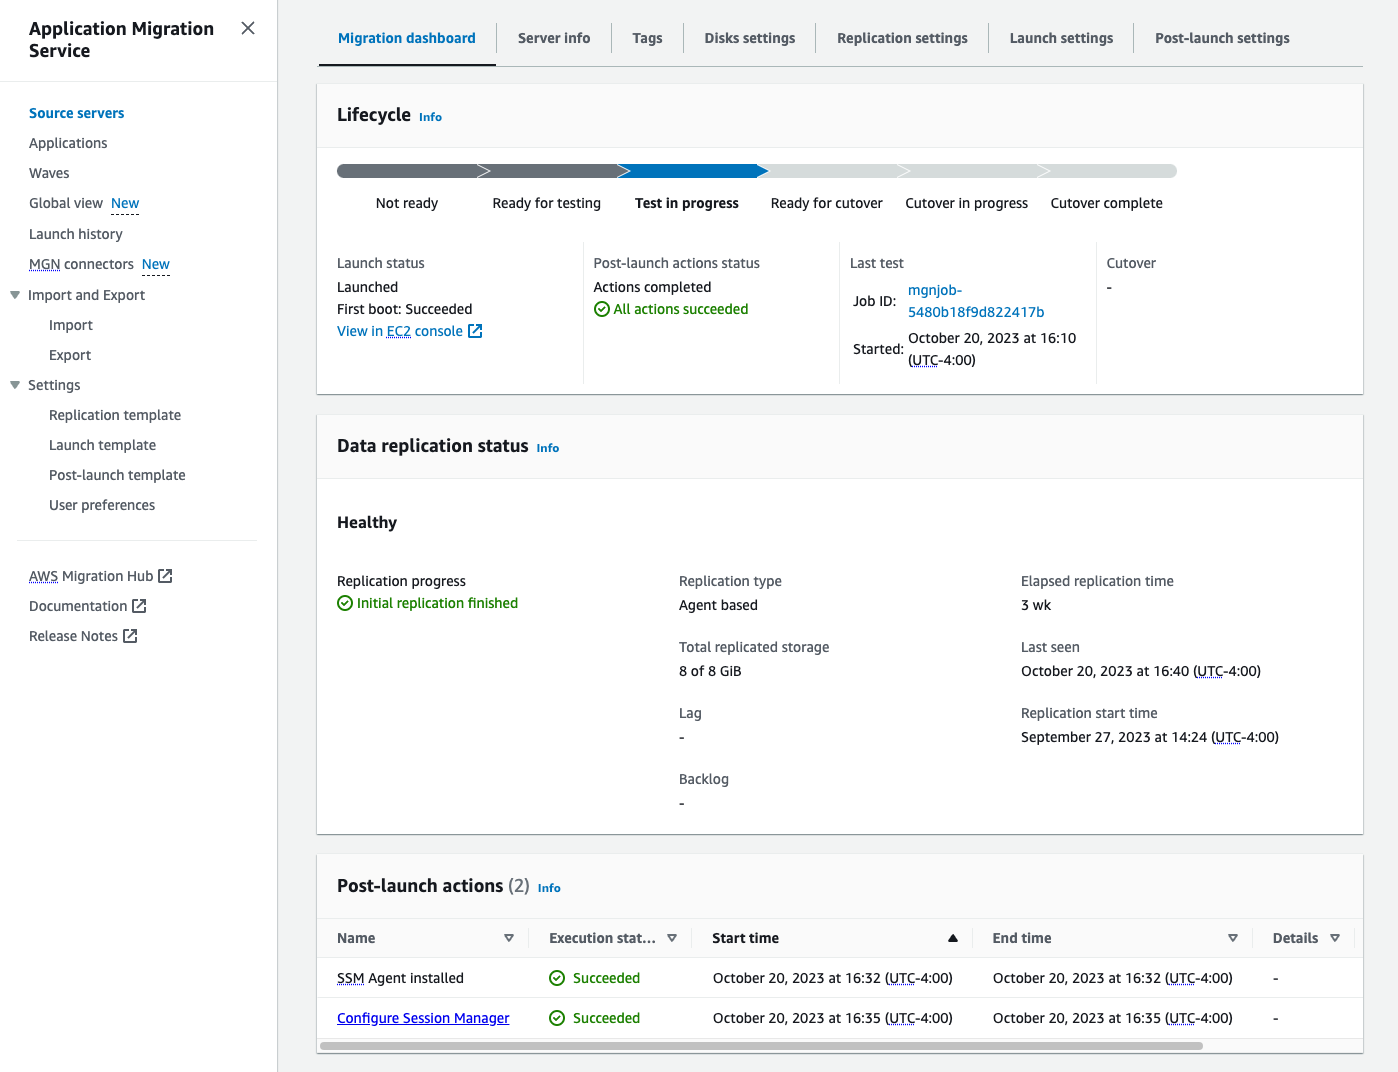Click the End time column sort arrow
The height and width of the screenshot is (1072, 1398).
1233,938
